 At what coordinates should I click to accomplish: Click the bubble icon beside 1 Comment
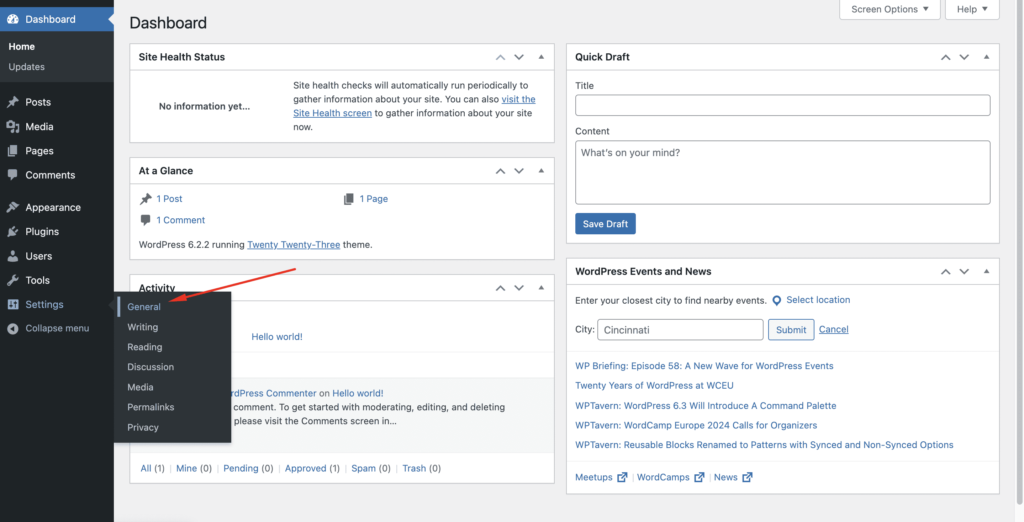tap(146, 220)
